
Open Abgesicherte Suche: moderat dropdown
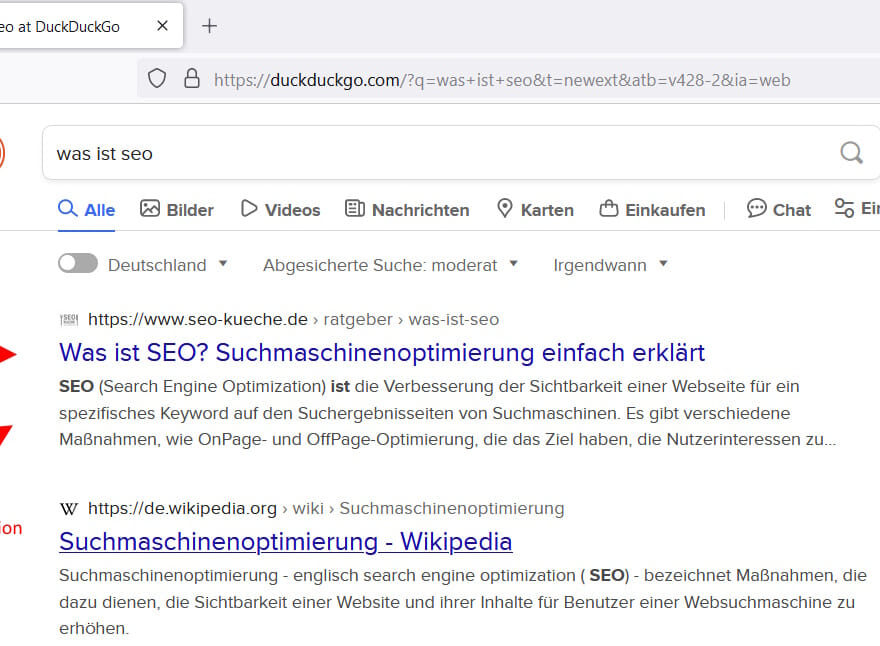point(390,264)
